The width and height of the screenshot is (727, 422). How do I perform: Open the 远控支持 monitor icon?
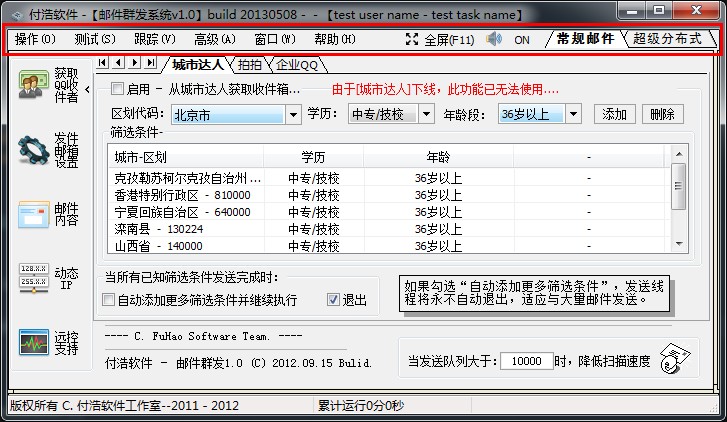click(34, 342)
